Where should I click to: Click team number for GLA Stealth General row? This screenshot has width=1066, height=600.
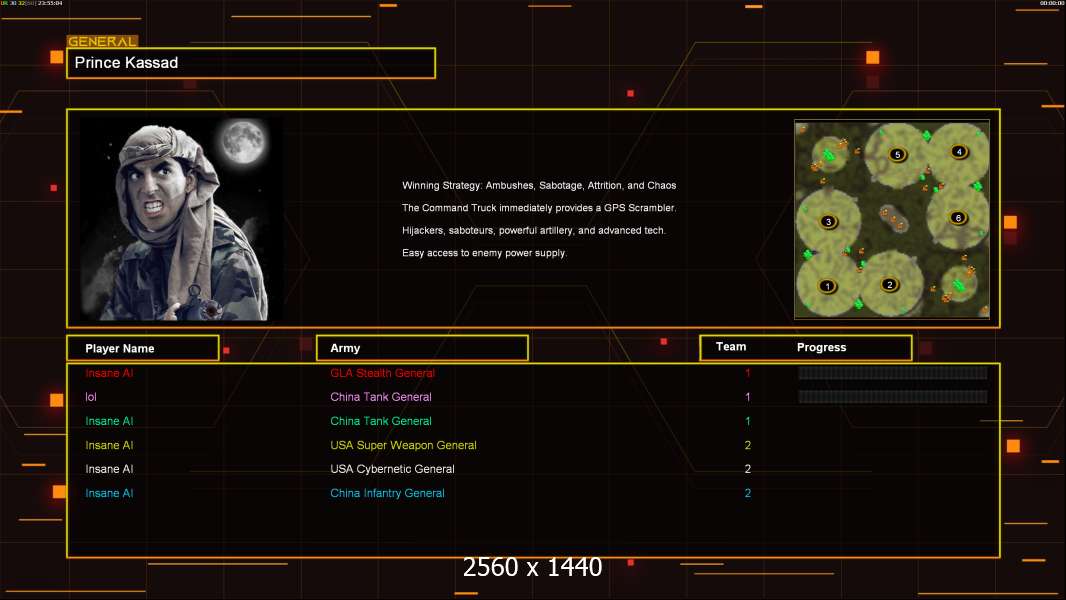click(x=748, y=373)
